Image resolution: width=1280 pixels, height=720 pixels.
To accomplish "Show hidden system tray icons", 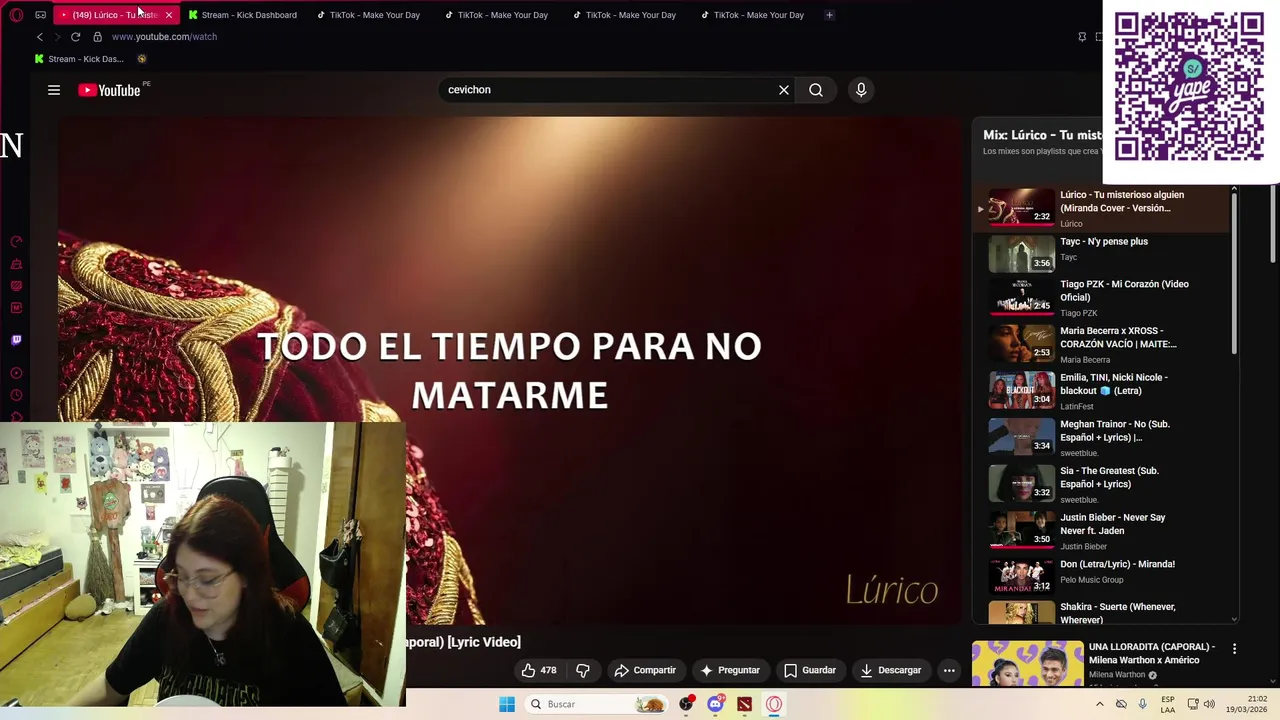I will (1100, 704).
